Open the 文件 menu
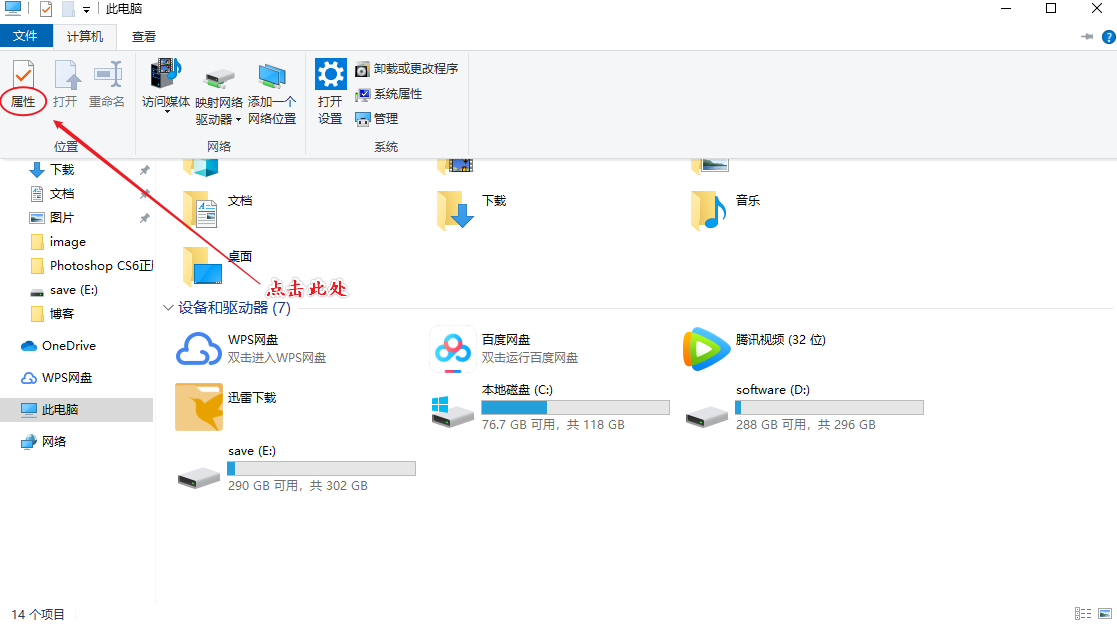Viewport: 1117px width, 625px height. pyautogui.click(x=26, y=34)
